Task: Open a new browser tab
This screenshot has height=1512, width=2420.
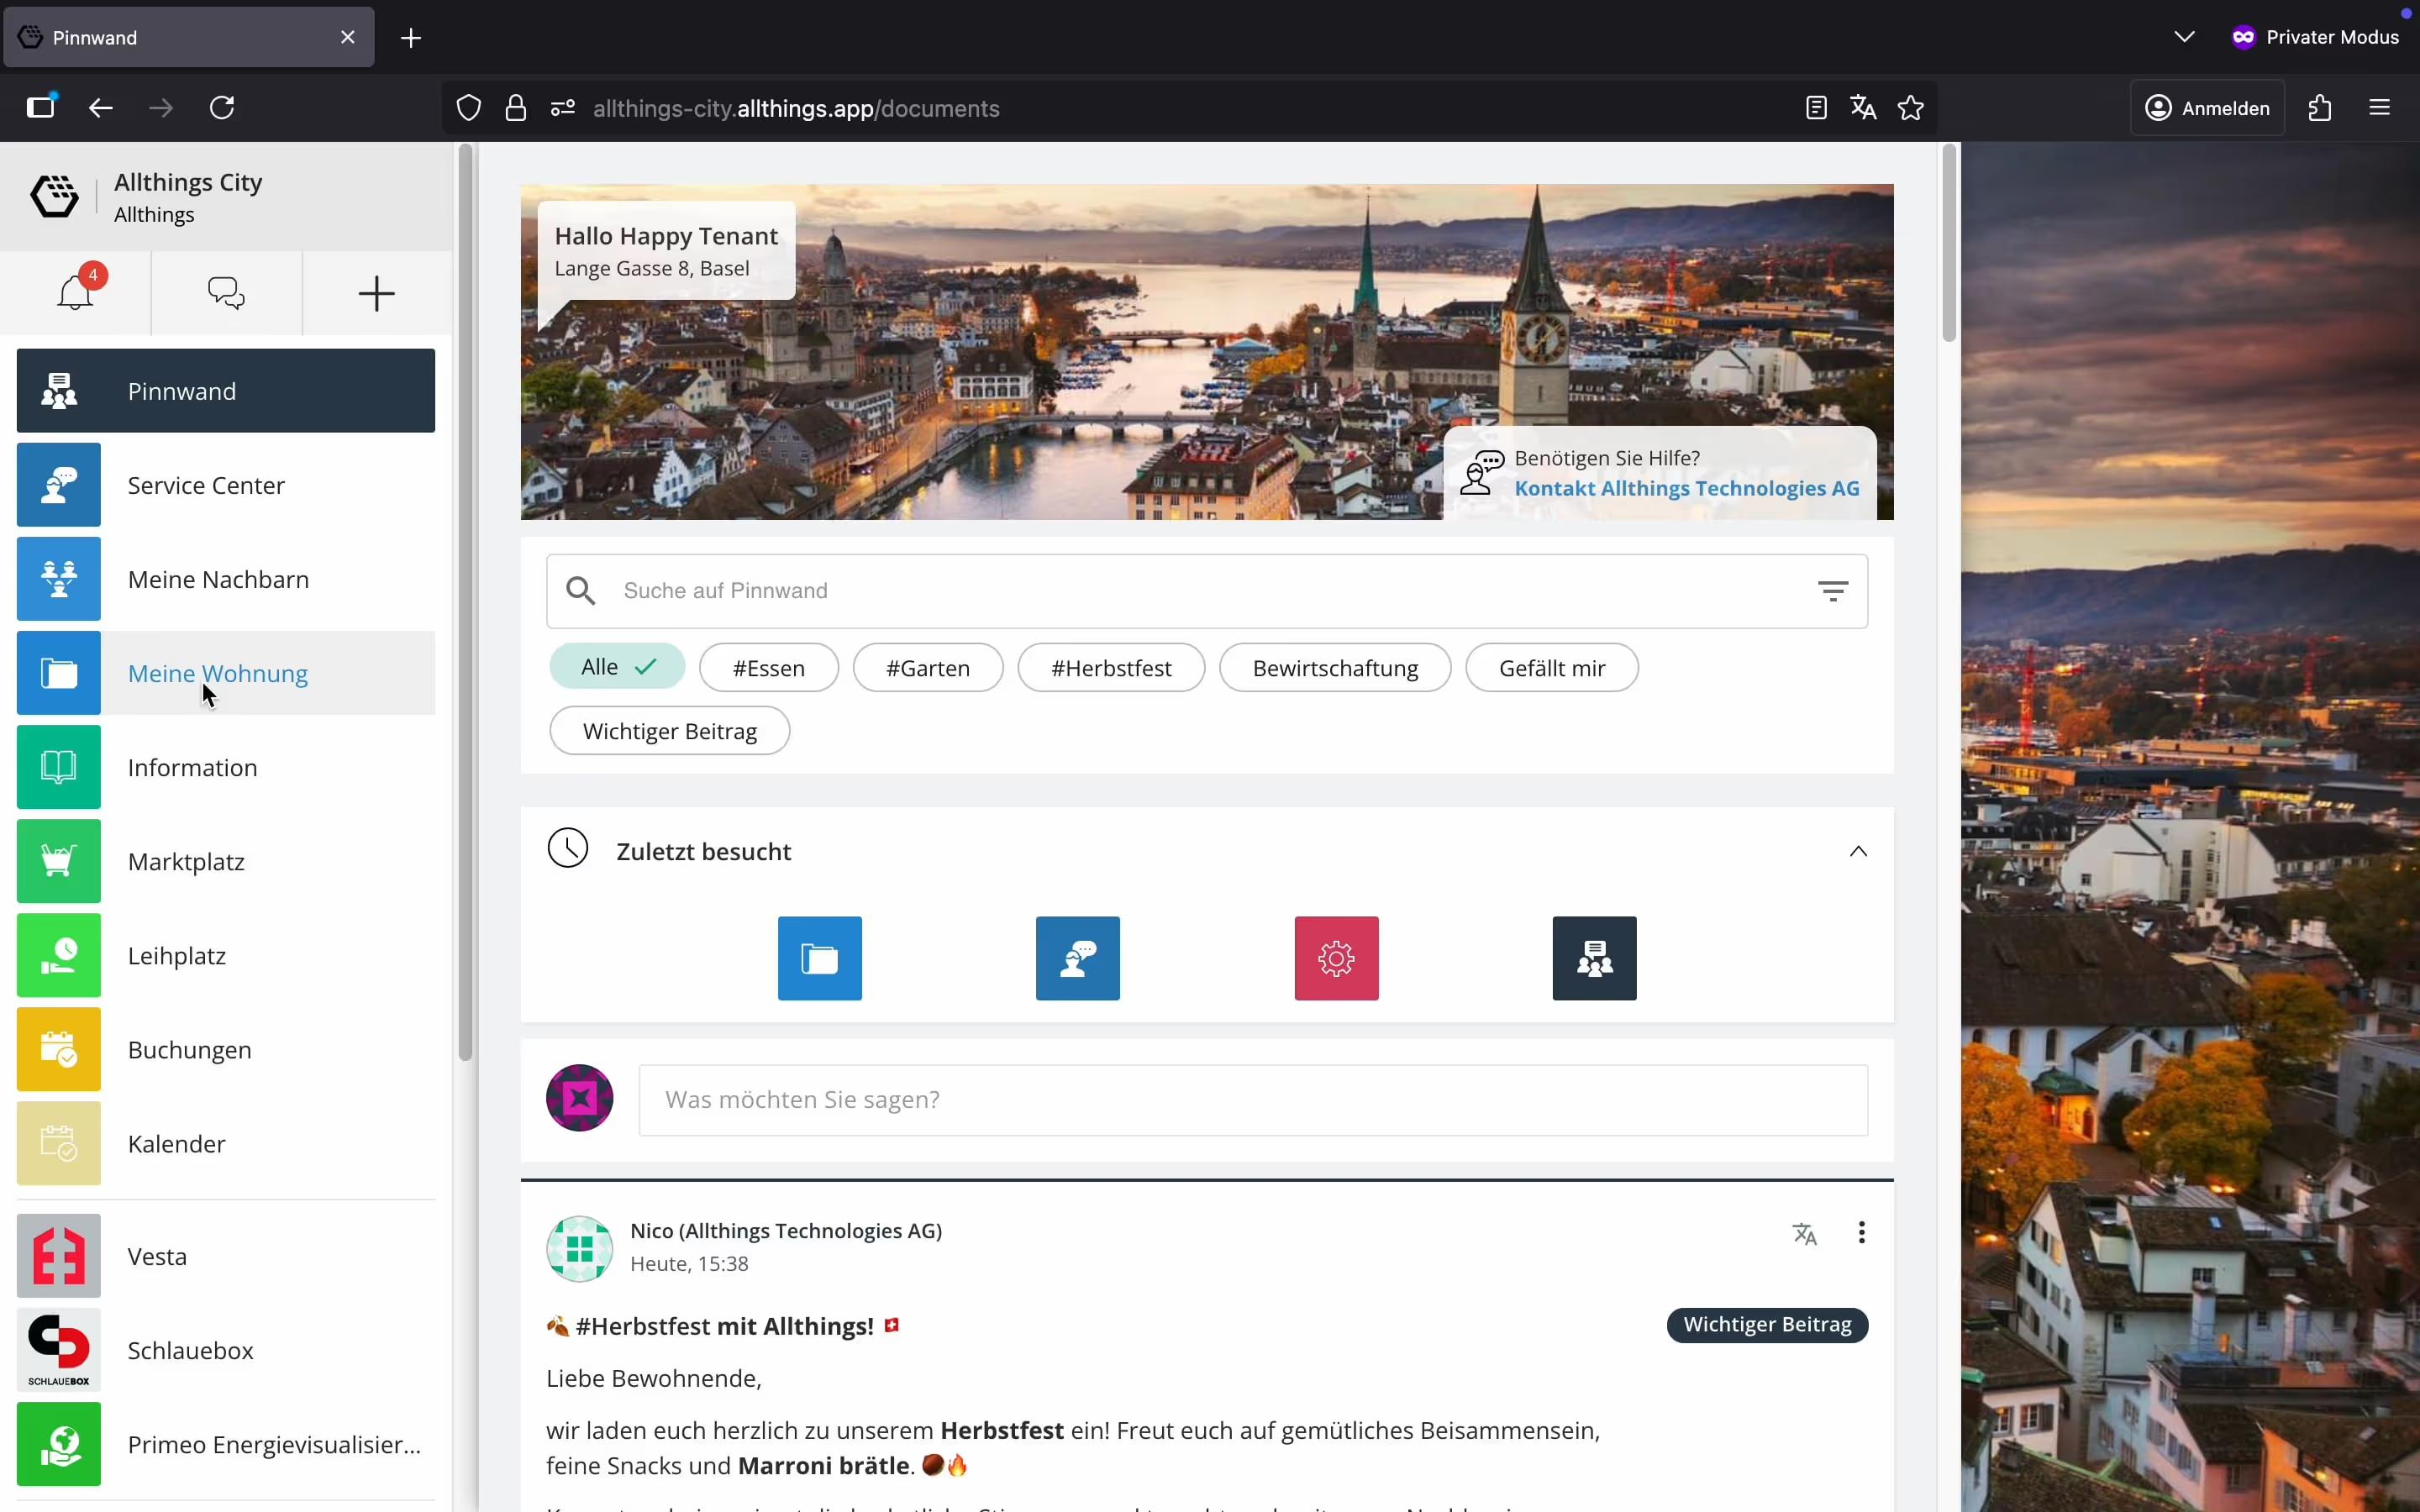Action: [x=411, y=38]
